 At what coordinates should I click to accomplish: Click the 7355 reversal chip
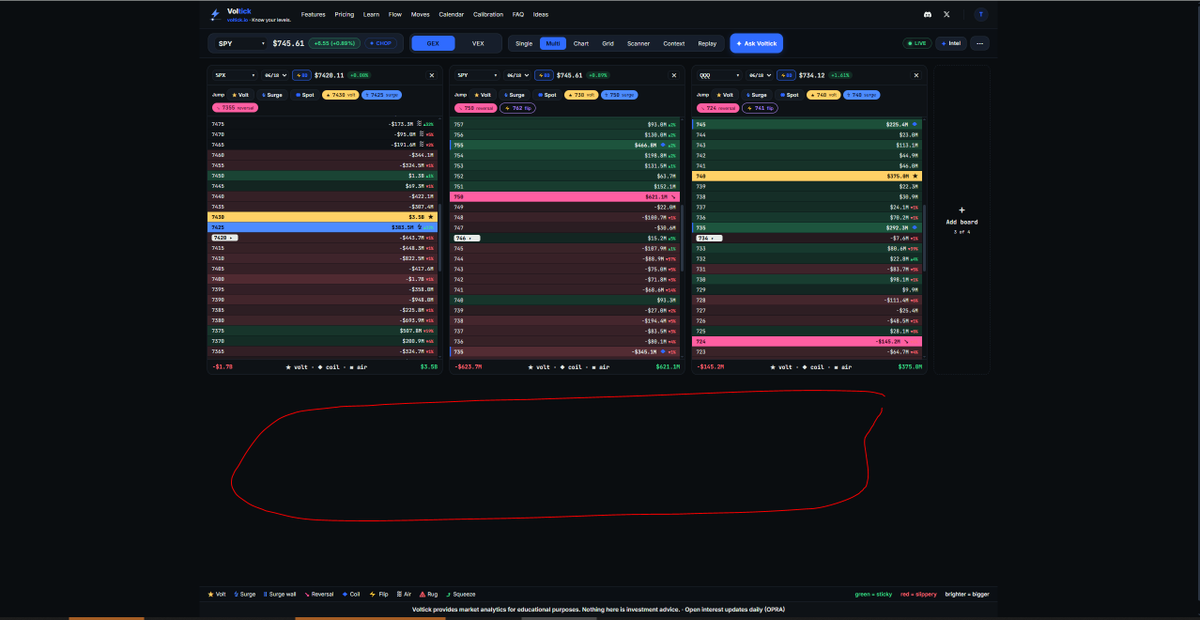click(235, 108)
